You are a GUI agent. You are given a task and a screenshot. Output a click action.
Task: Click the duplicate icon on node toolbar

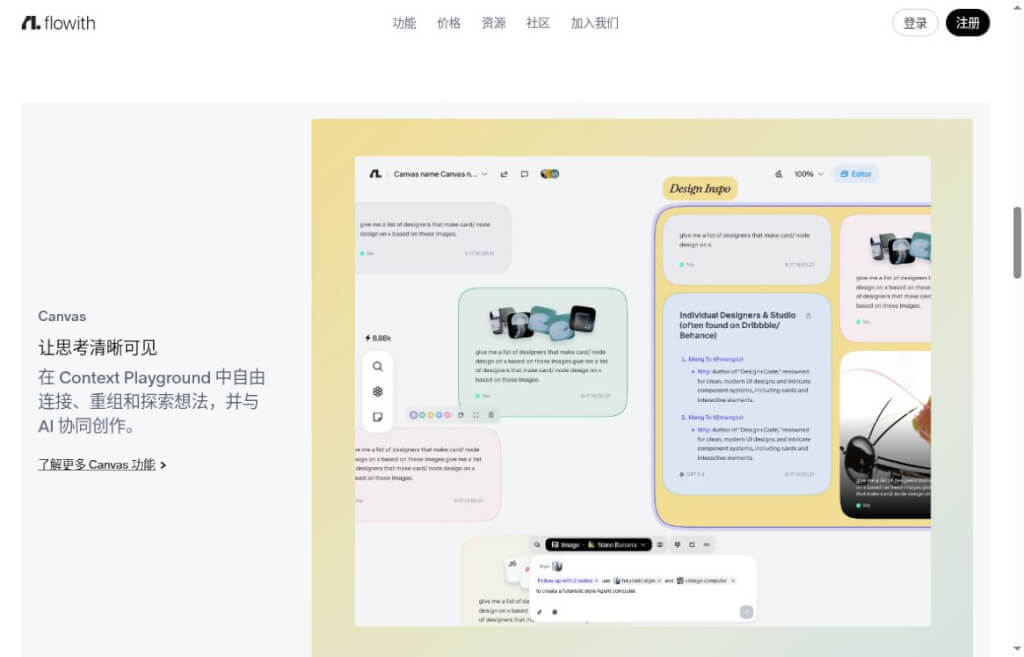[x=460, y=415]
